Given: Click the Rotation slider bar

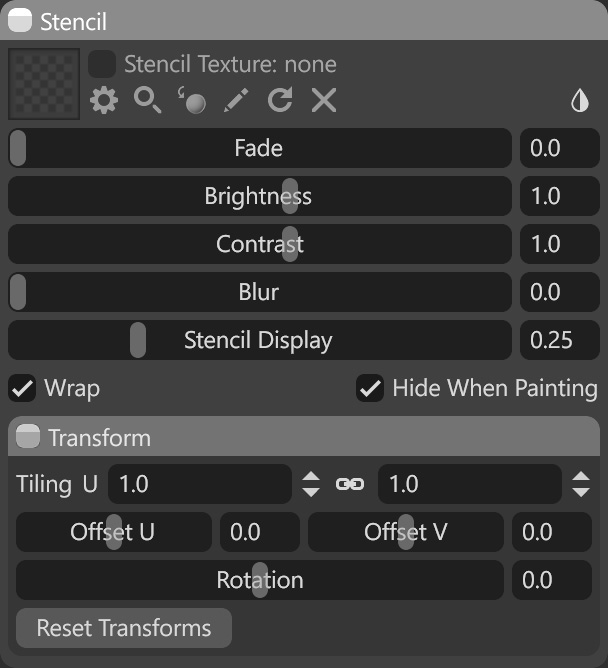Looking at the screenshot, I should [259, 580].
